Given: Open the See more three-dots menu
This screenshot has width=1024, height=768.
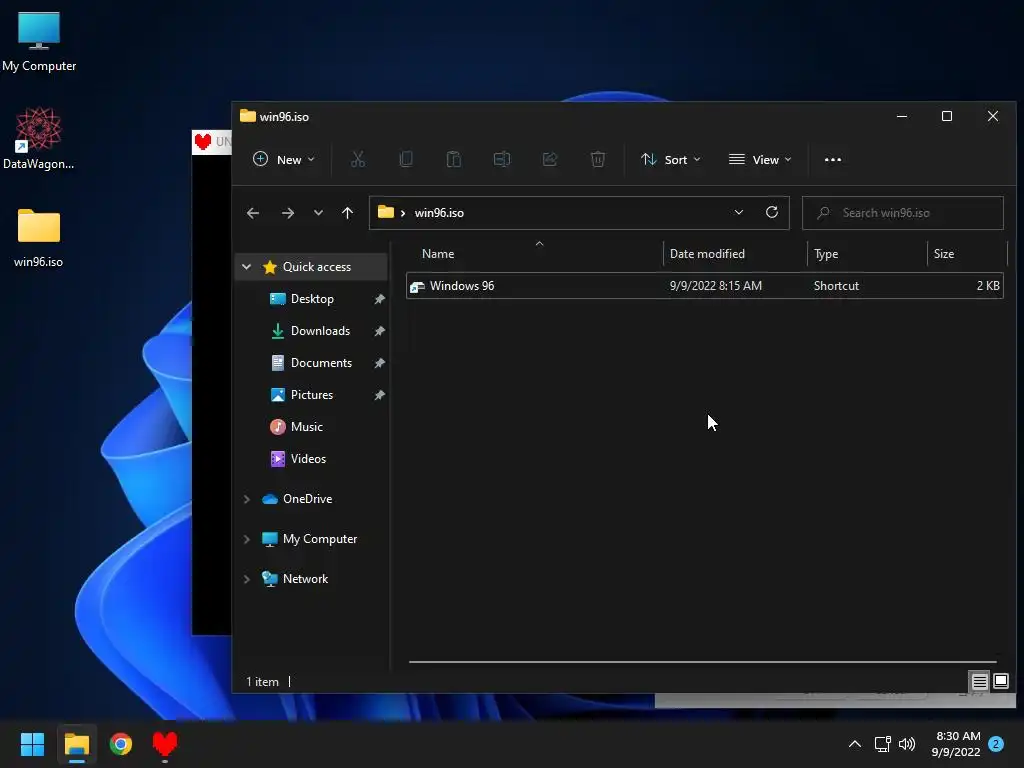Looking at the screenshot, I should coord(833,159).
